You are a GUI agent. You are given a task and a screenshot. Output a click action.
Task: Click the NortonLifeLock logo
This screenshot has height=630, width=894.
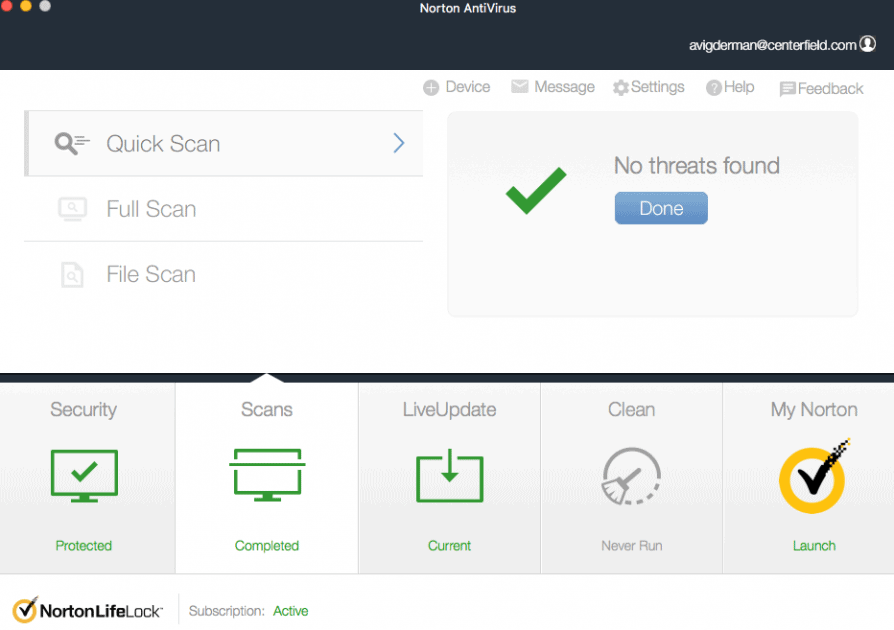pos(87,610)
